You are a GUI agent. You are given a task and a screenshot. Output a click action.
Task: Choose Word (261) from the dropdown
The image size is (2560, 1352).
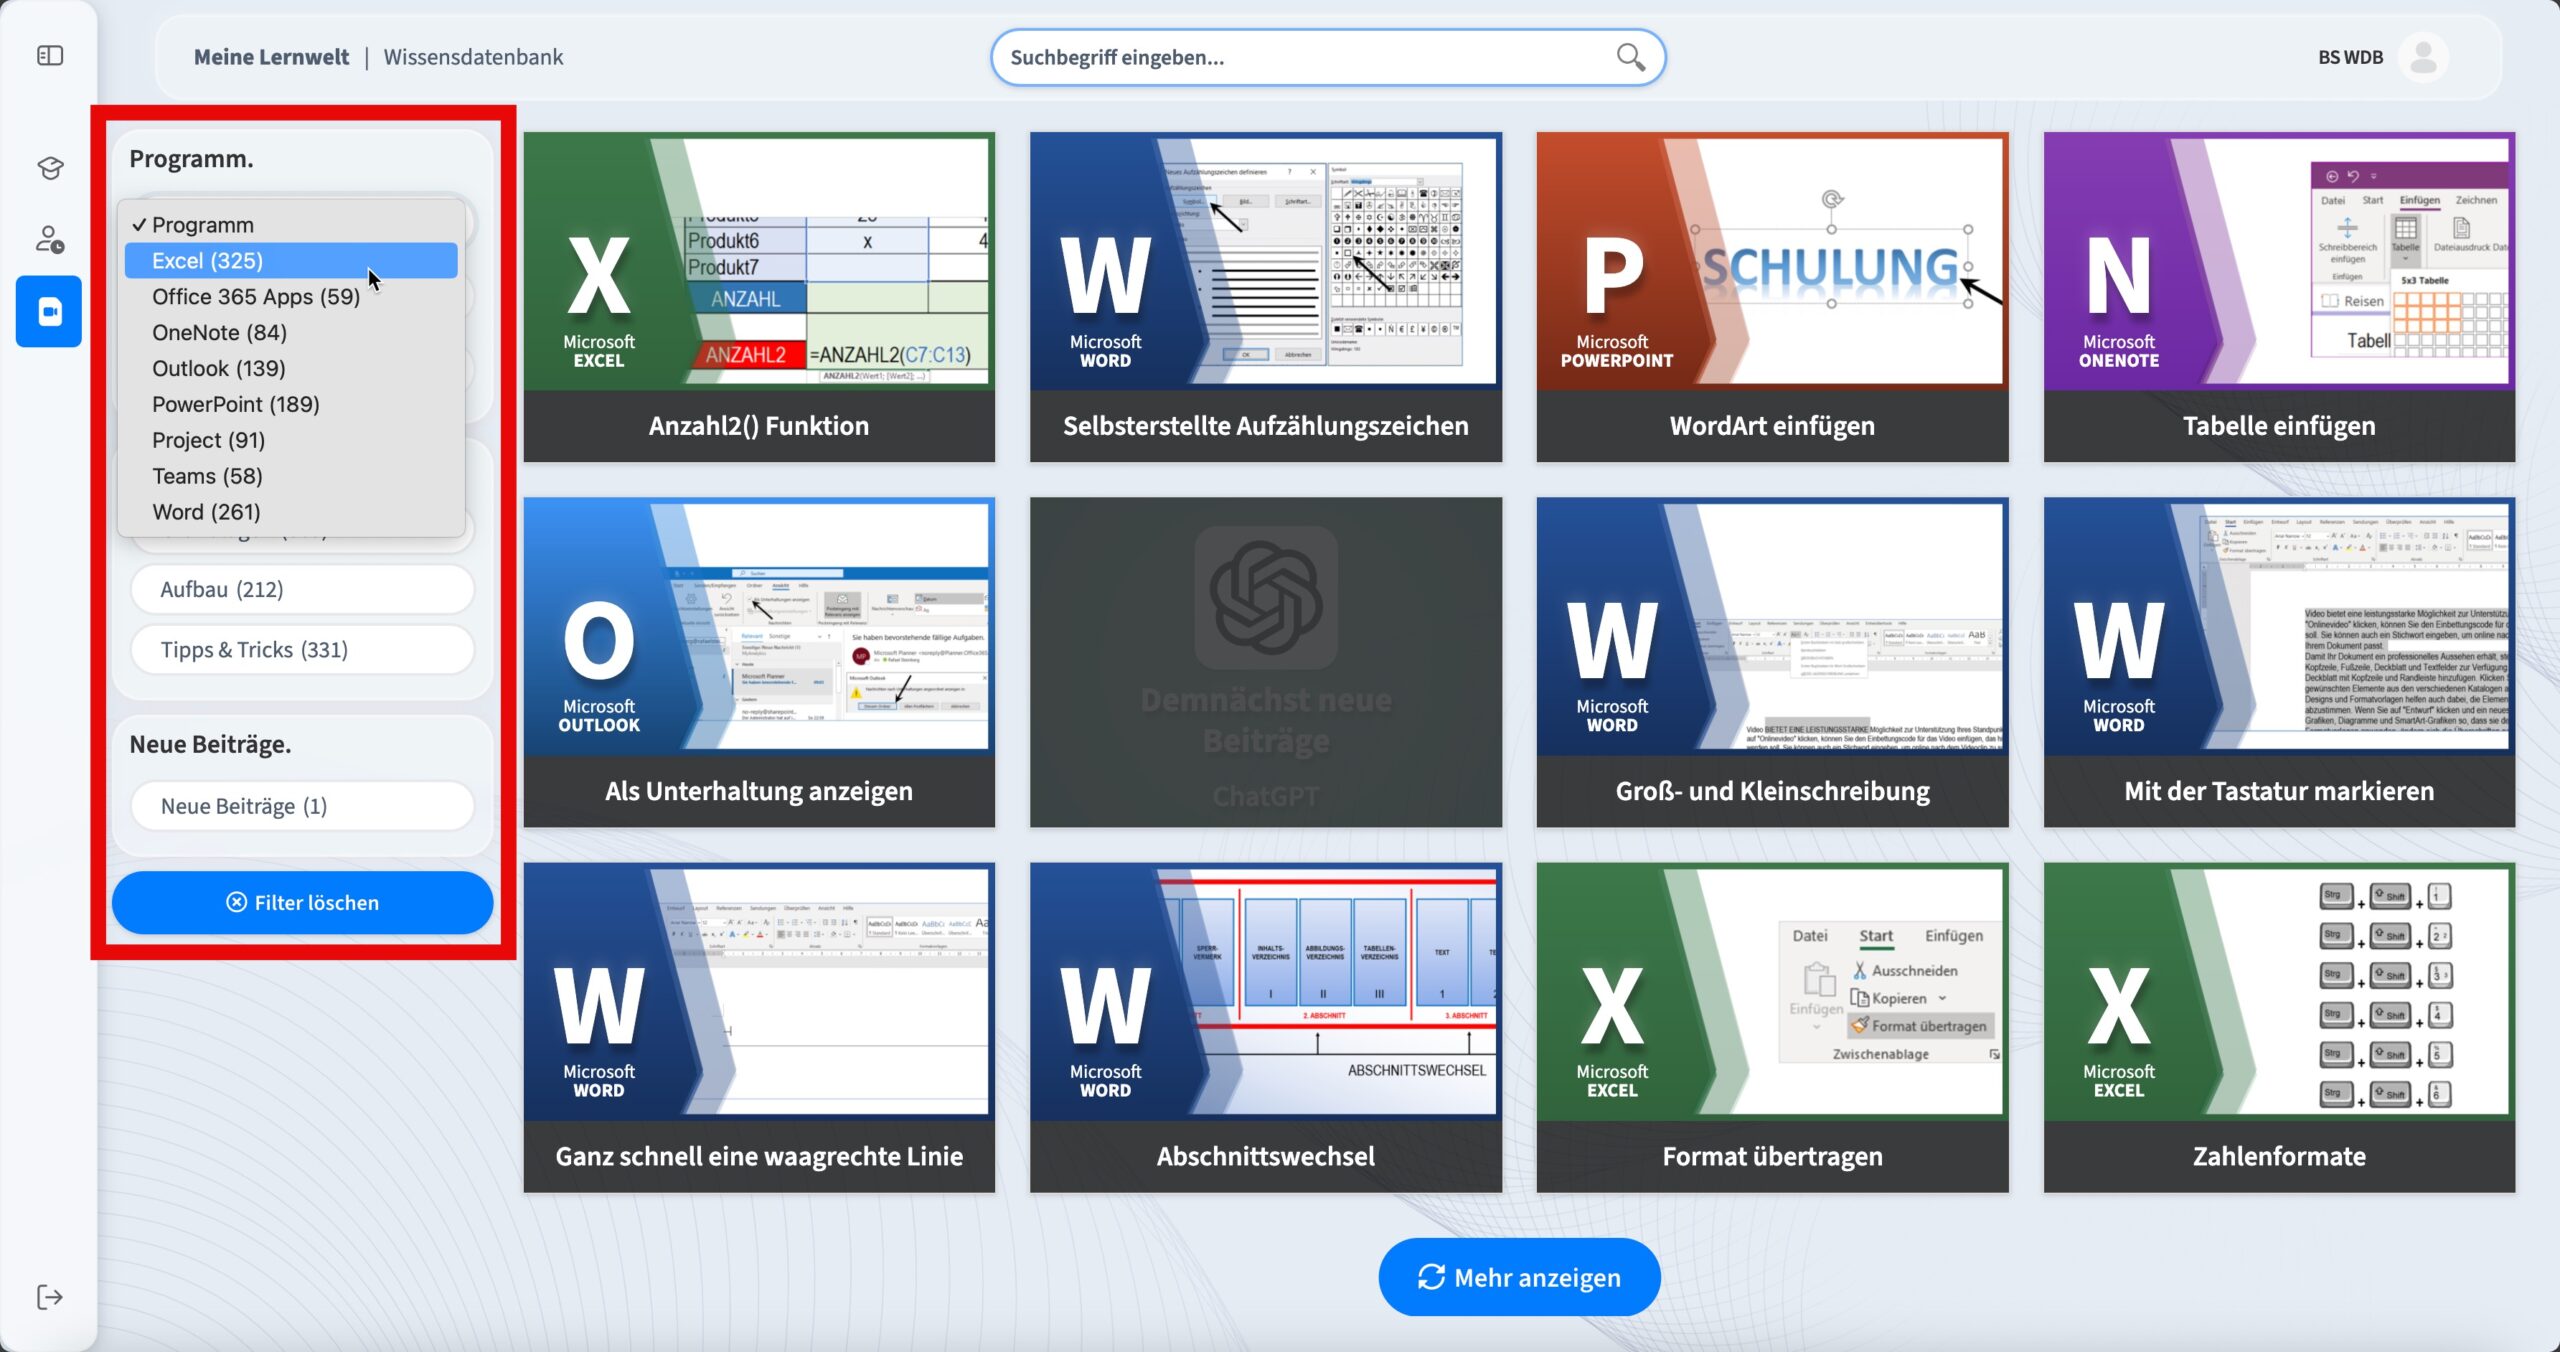tap(291, 513)
